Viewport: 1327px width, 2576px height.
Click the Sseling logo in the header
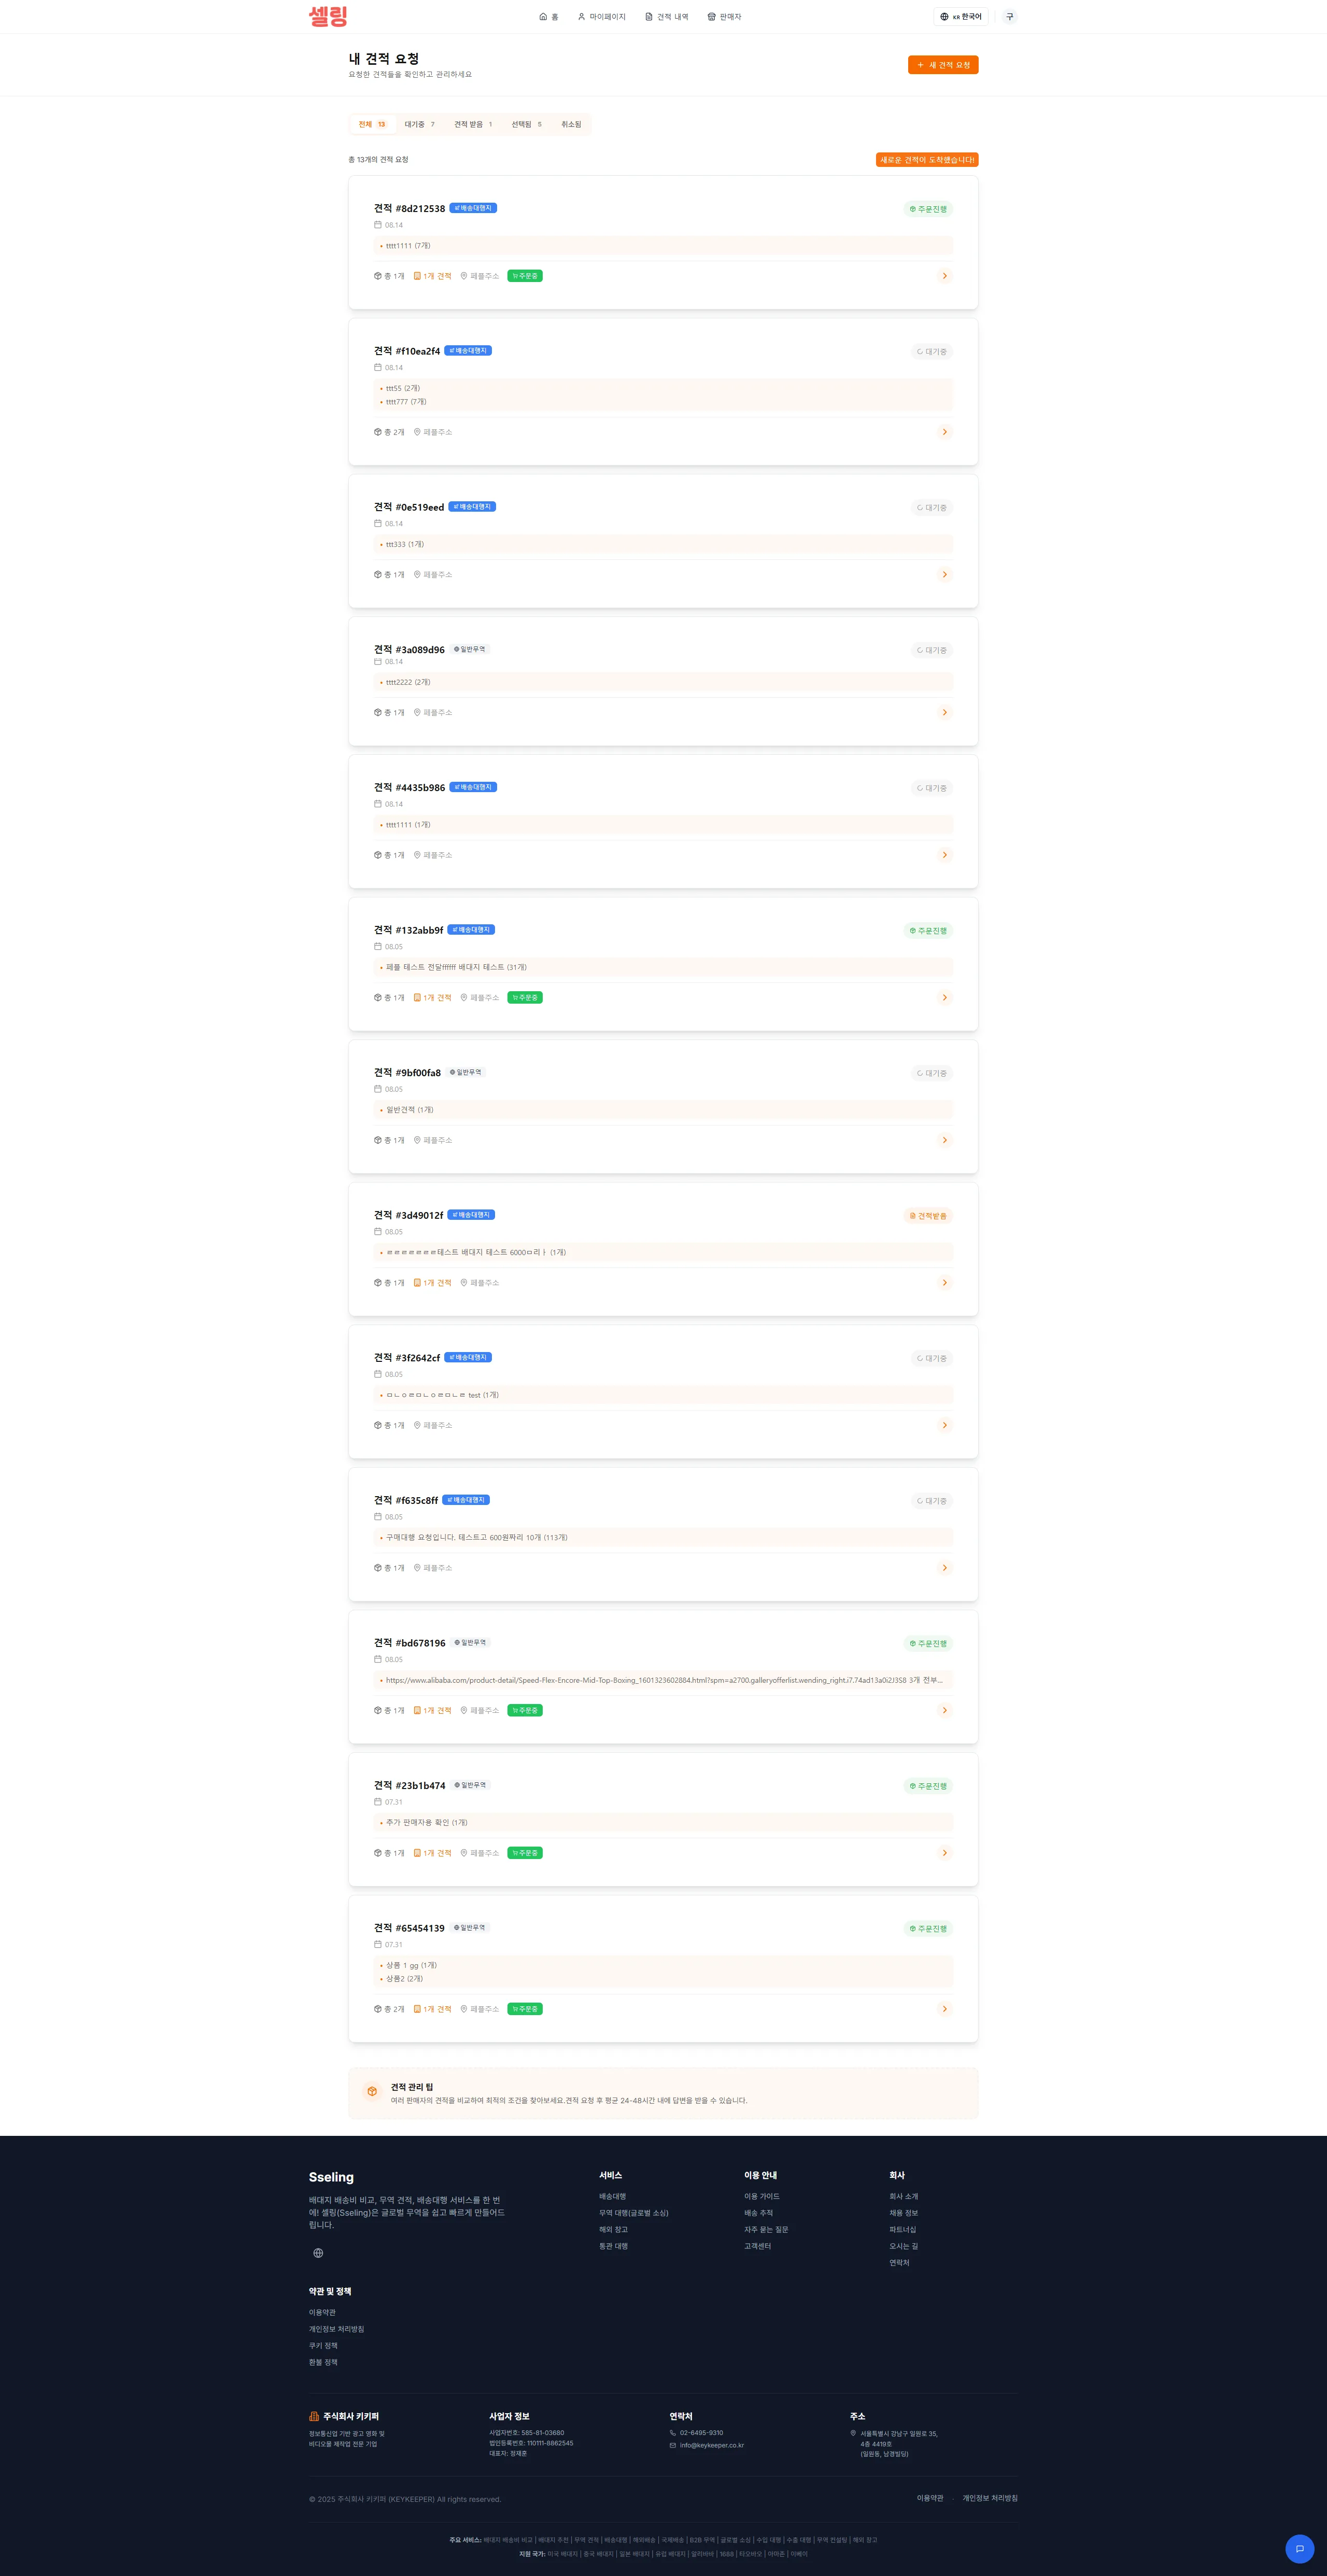pos(328,16)
